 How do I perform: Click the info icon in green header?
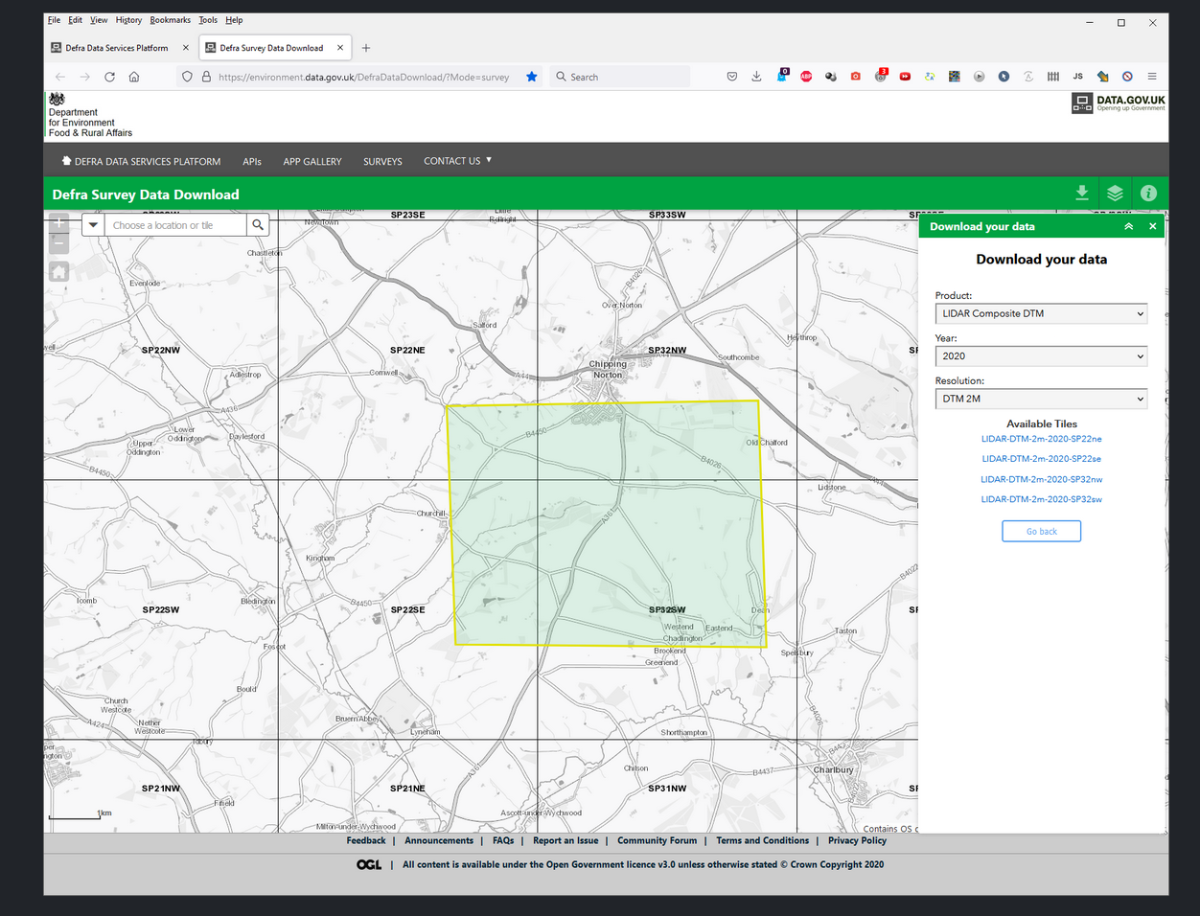(1148, 194)
